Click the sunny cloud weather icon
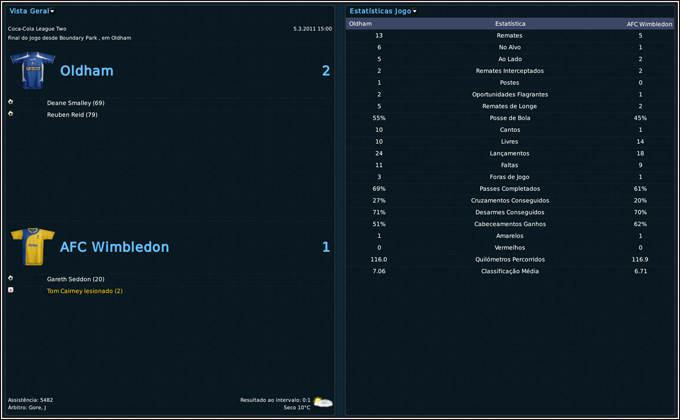The image size is (680, 420). pos(323,402)
